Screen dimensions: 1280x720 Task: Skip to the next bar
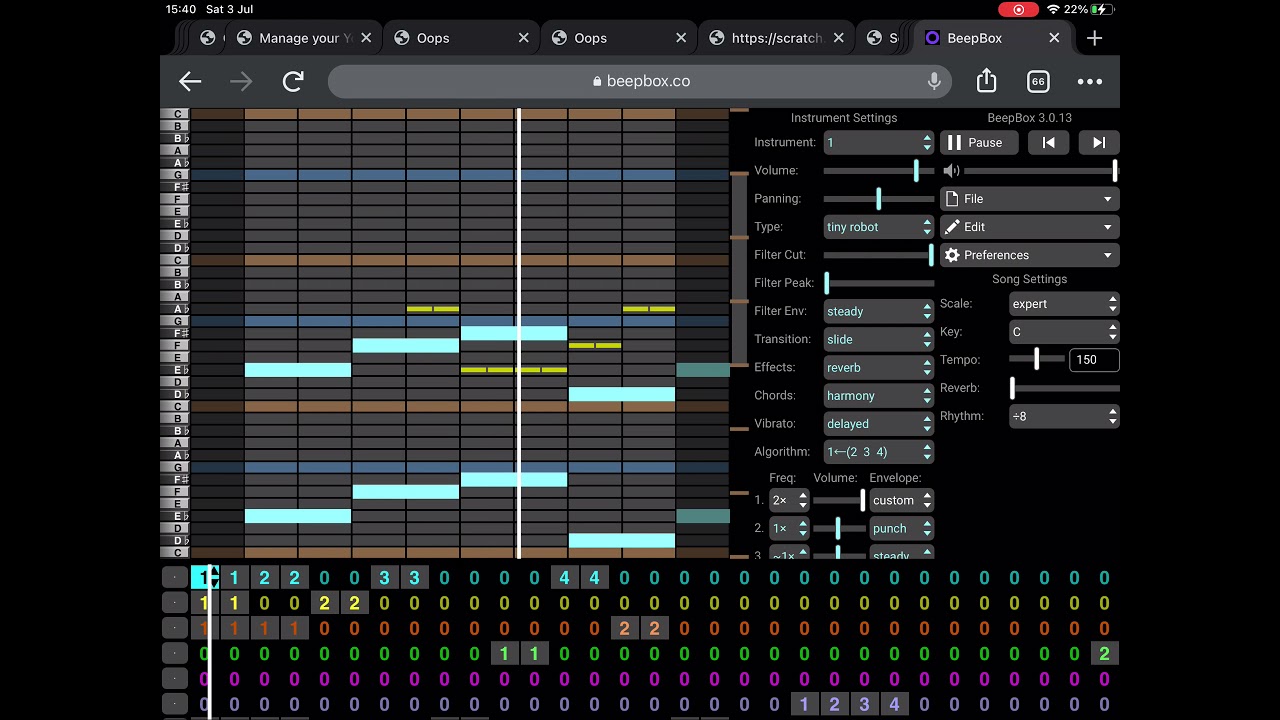[x=1099, y=143]
